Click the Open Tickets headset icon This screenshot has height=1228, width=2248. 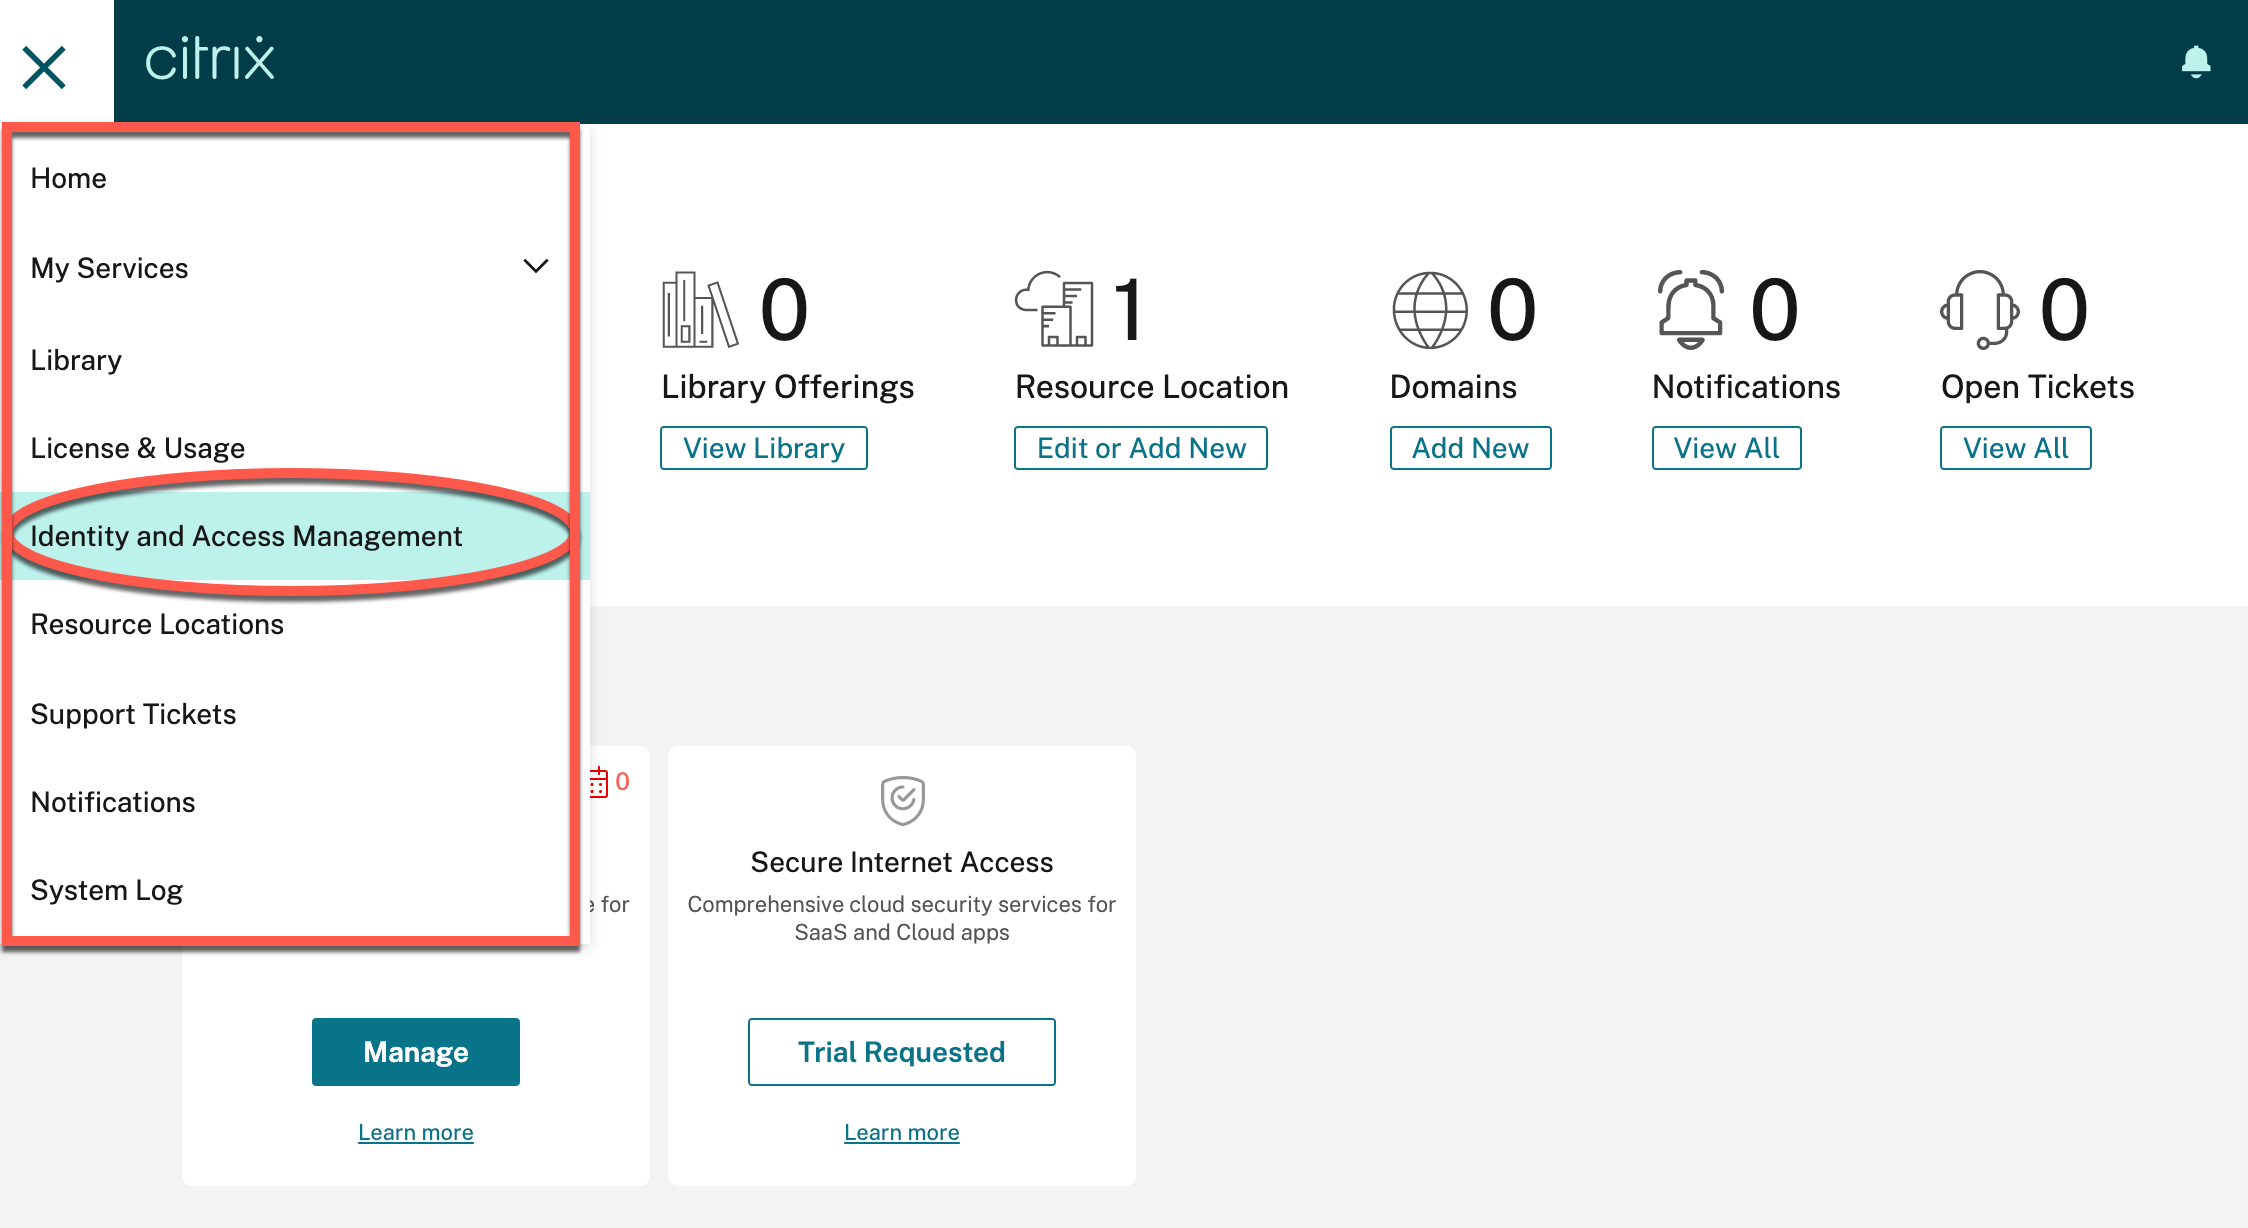tap(1980, 309)
